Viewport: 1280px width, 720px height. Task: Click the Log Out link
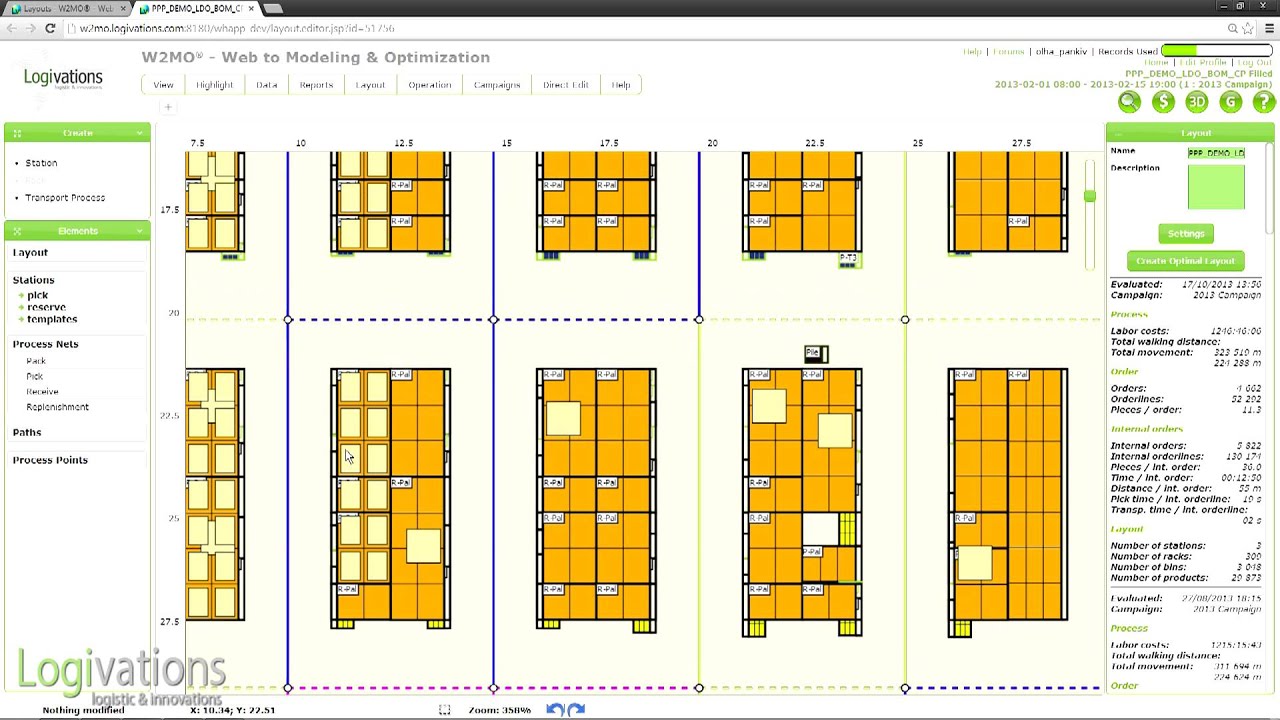pyautogui.click(x=1254, y=63)
